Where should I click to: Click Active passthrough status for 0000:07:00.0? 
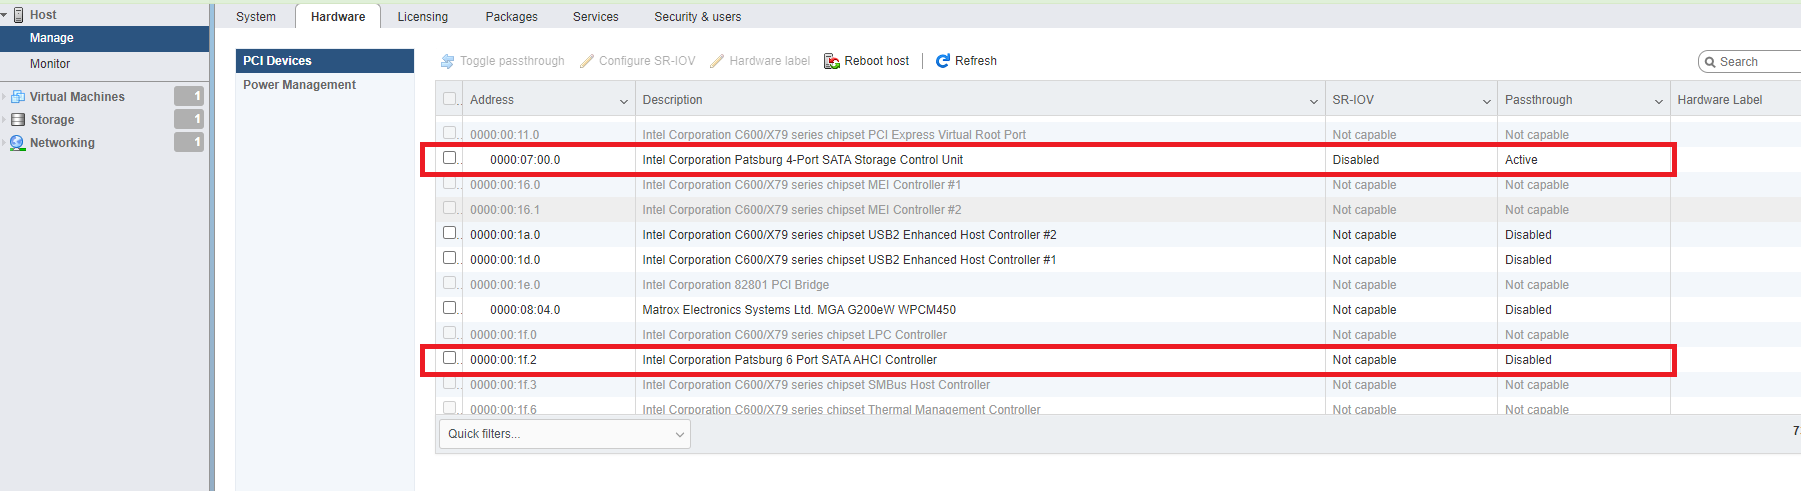tap(1521, 160)
